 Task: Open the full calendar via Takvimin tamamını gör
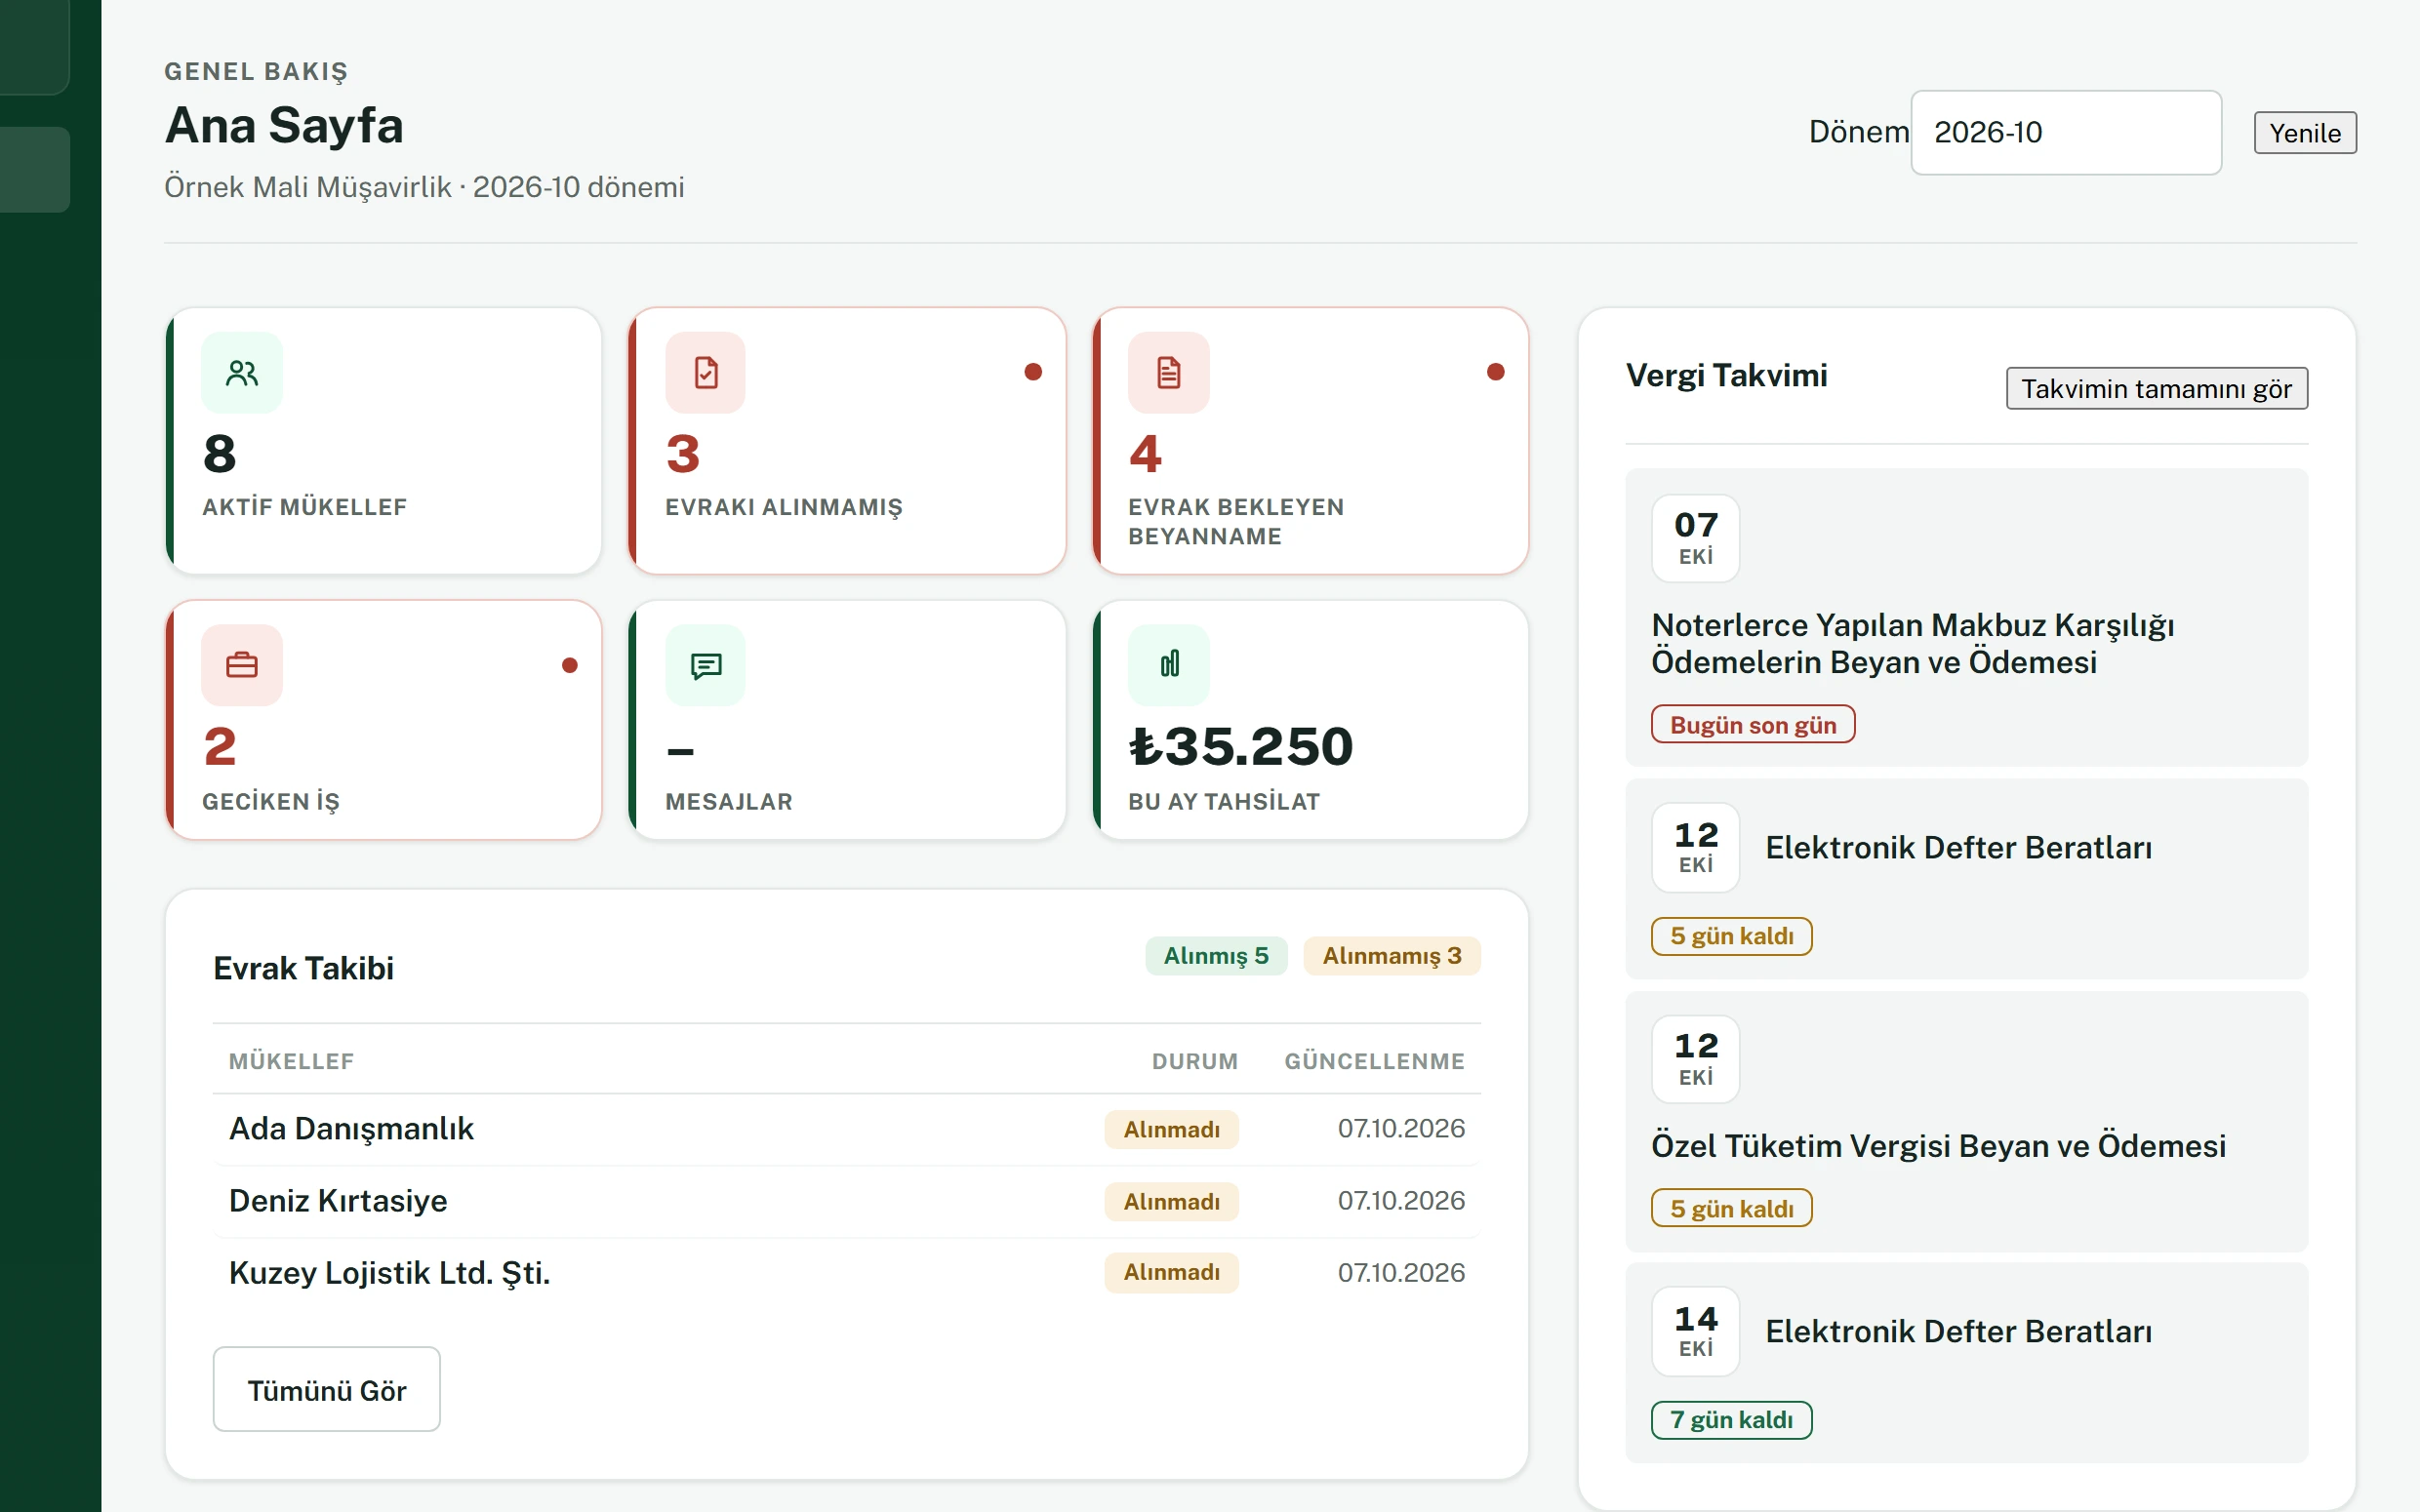[x=2156, y=388]
